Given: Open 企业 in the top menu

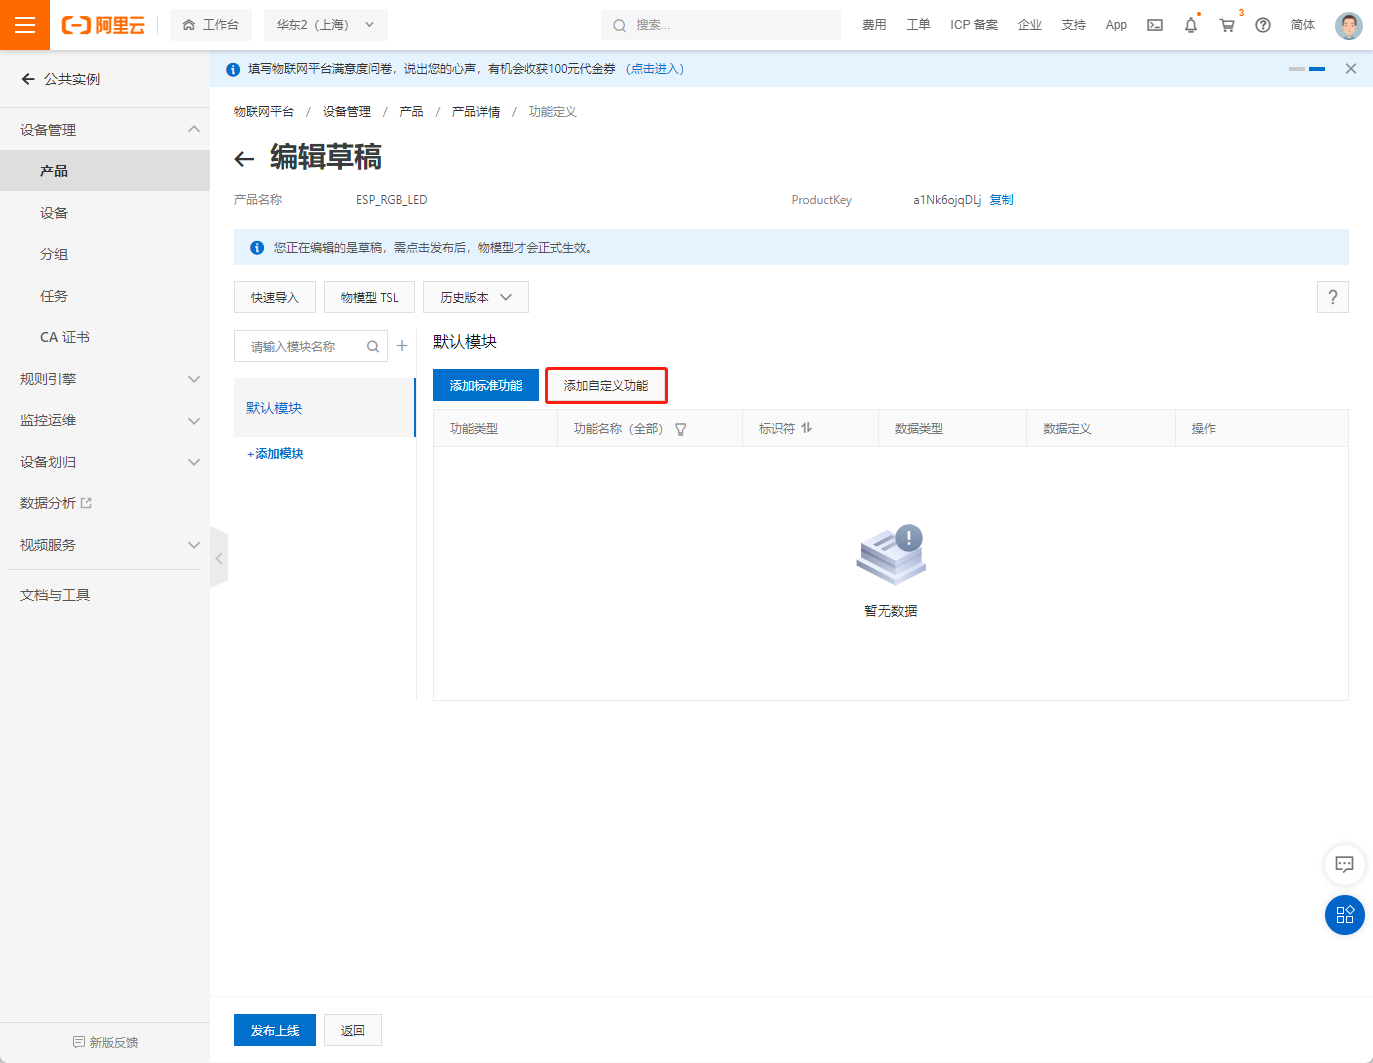Looking at the screenshot, I should pos(1030,25).
